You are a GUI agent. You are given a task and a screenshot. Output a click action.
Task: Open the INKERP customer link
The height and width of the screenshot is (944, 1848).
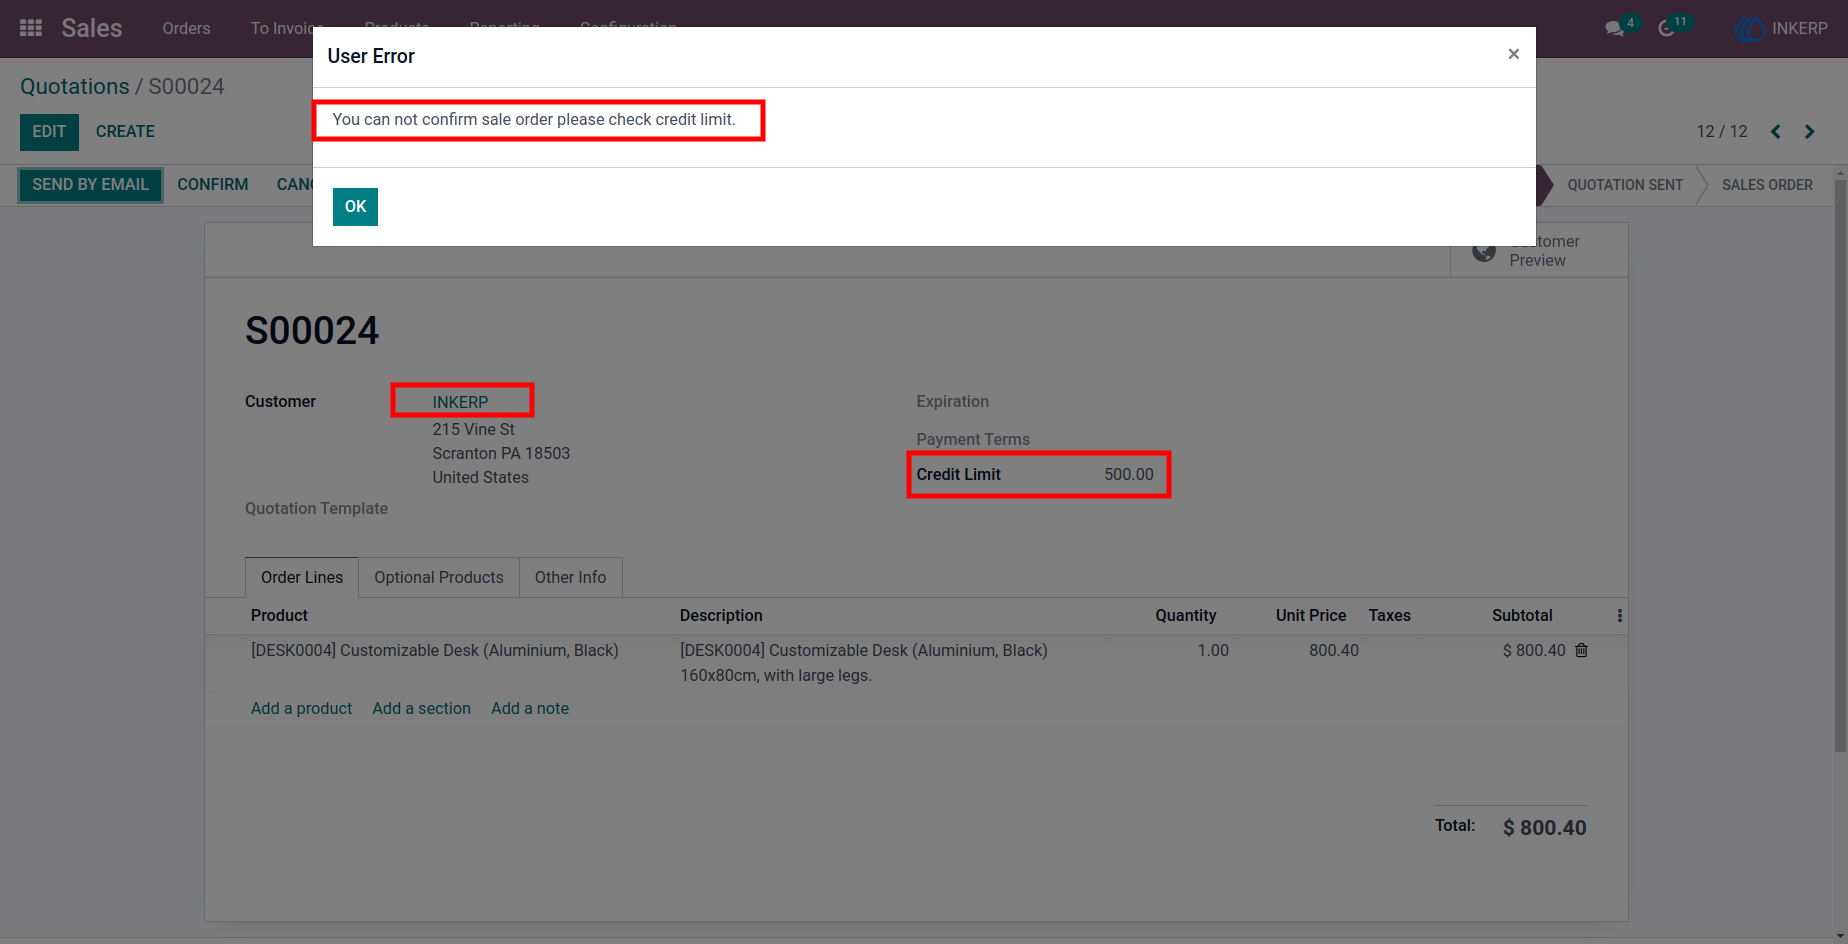(461, 402)
